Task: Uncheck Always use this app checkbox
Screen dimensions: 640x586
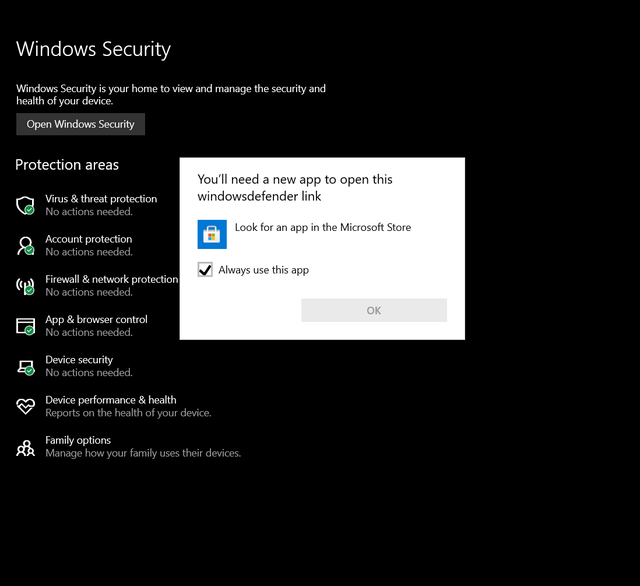Action: [x=205, y=270]
